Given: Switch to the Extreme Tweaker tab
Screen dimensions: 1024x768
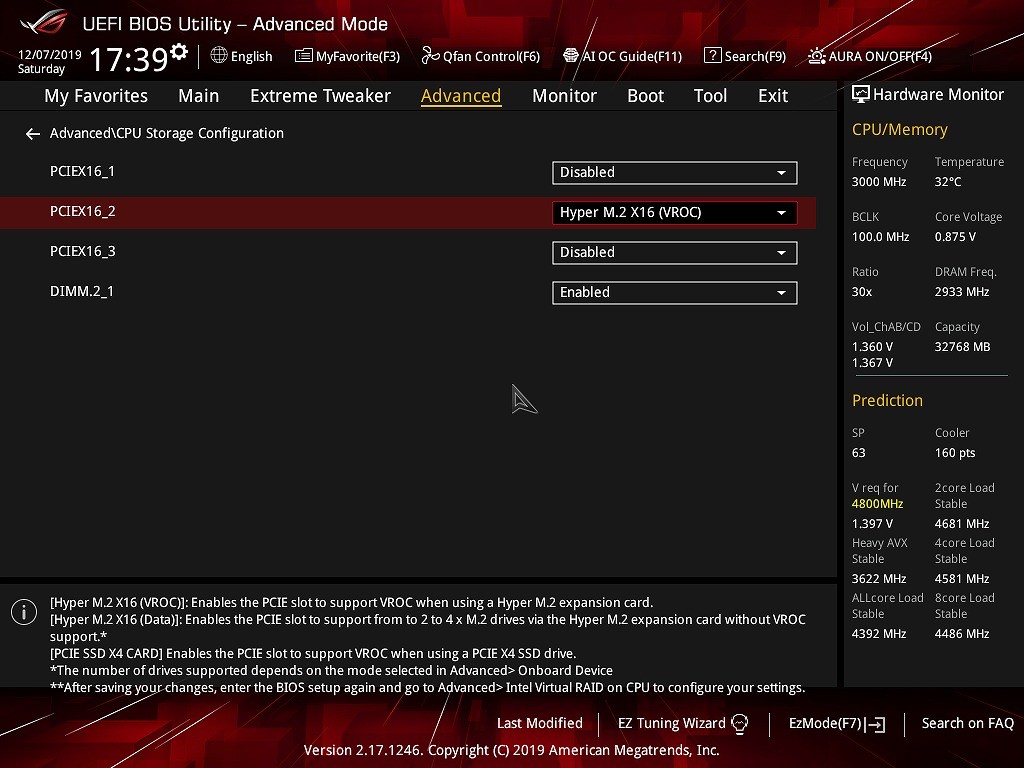Looking at the screenshot, I should [x=320, y=96].
